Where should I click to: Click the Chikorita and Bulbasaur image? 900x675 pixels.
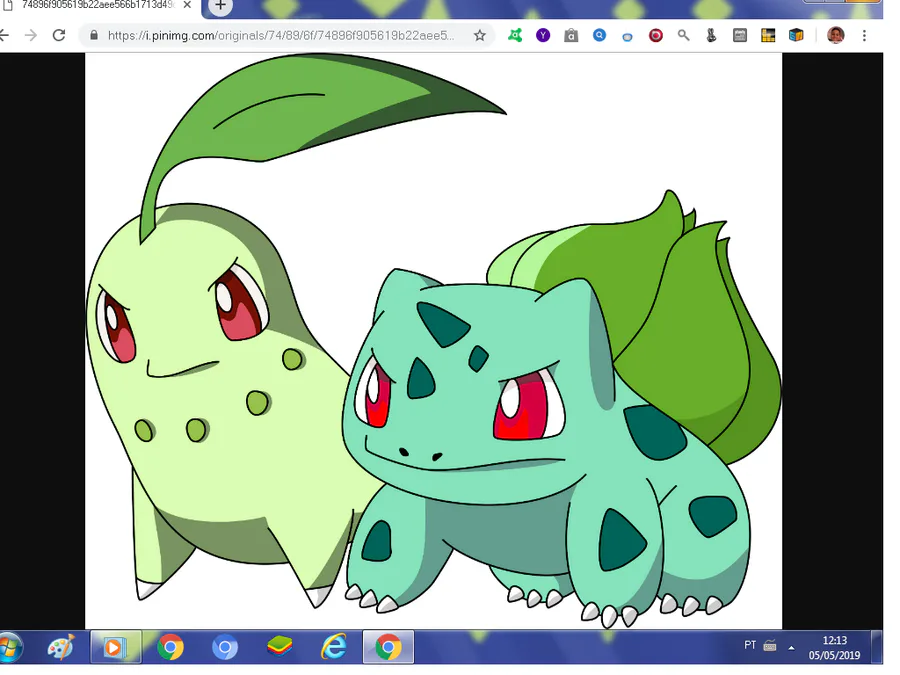433,341
